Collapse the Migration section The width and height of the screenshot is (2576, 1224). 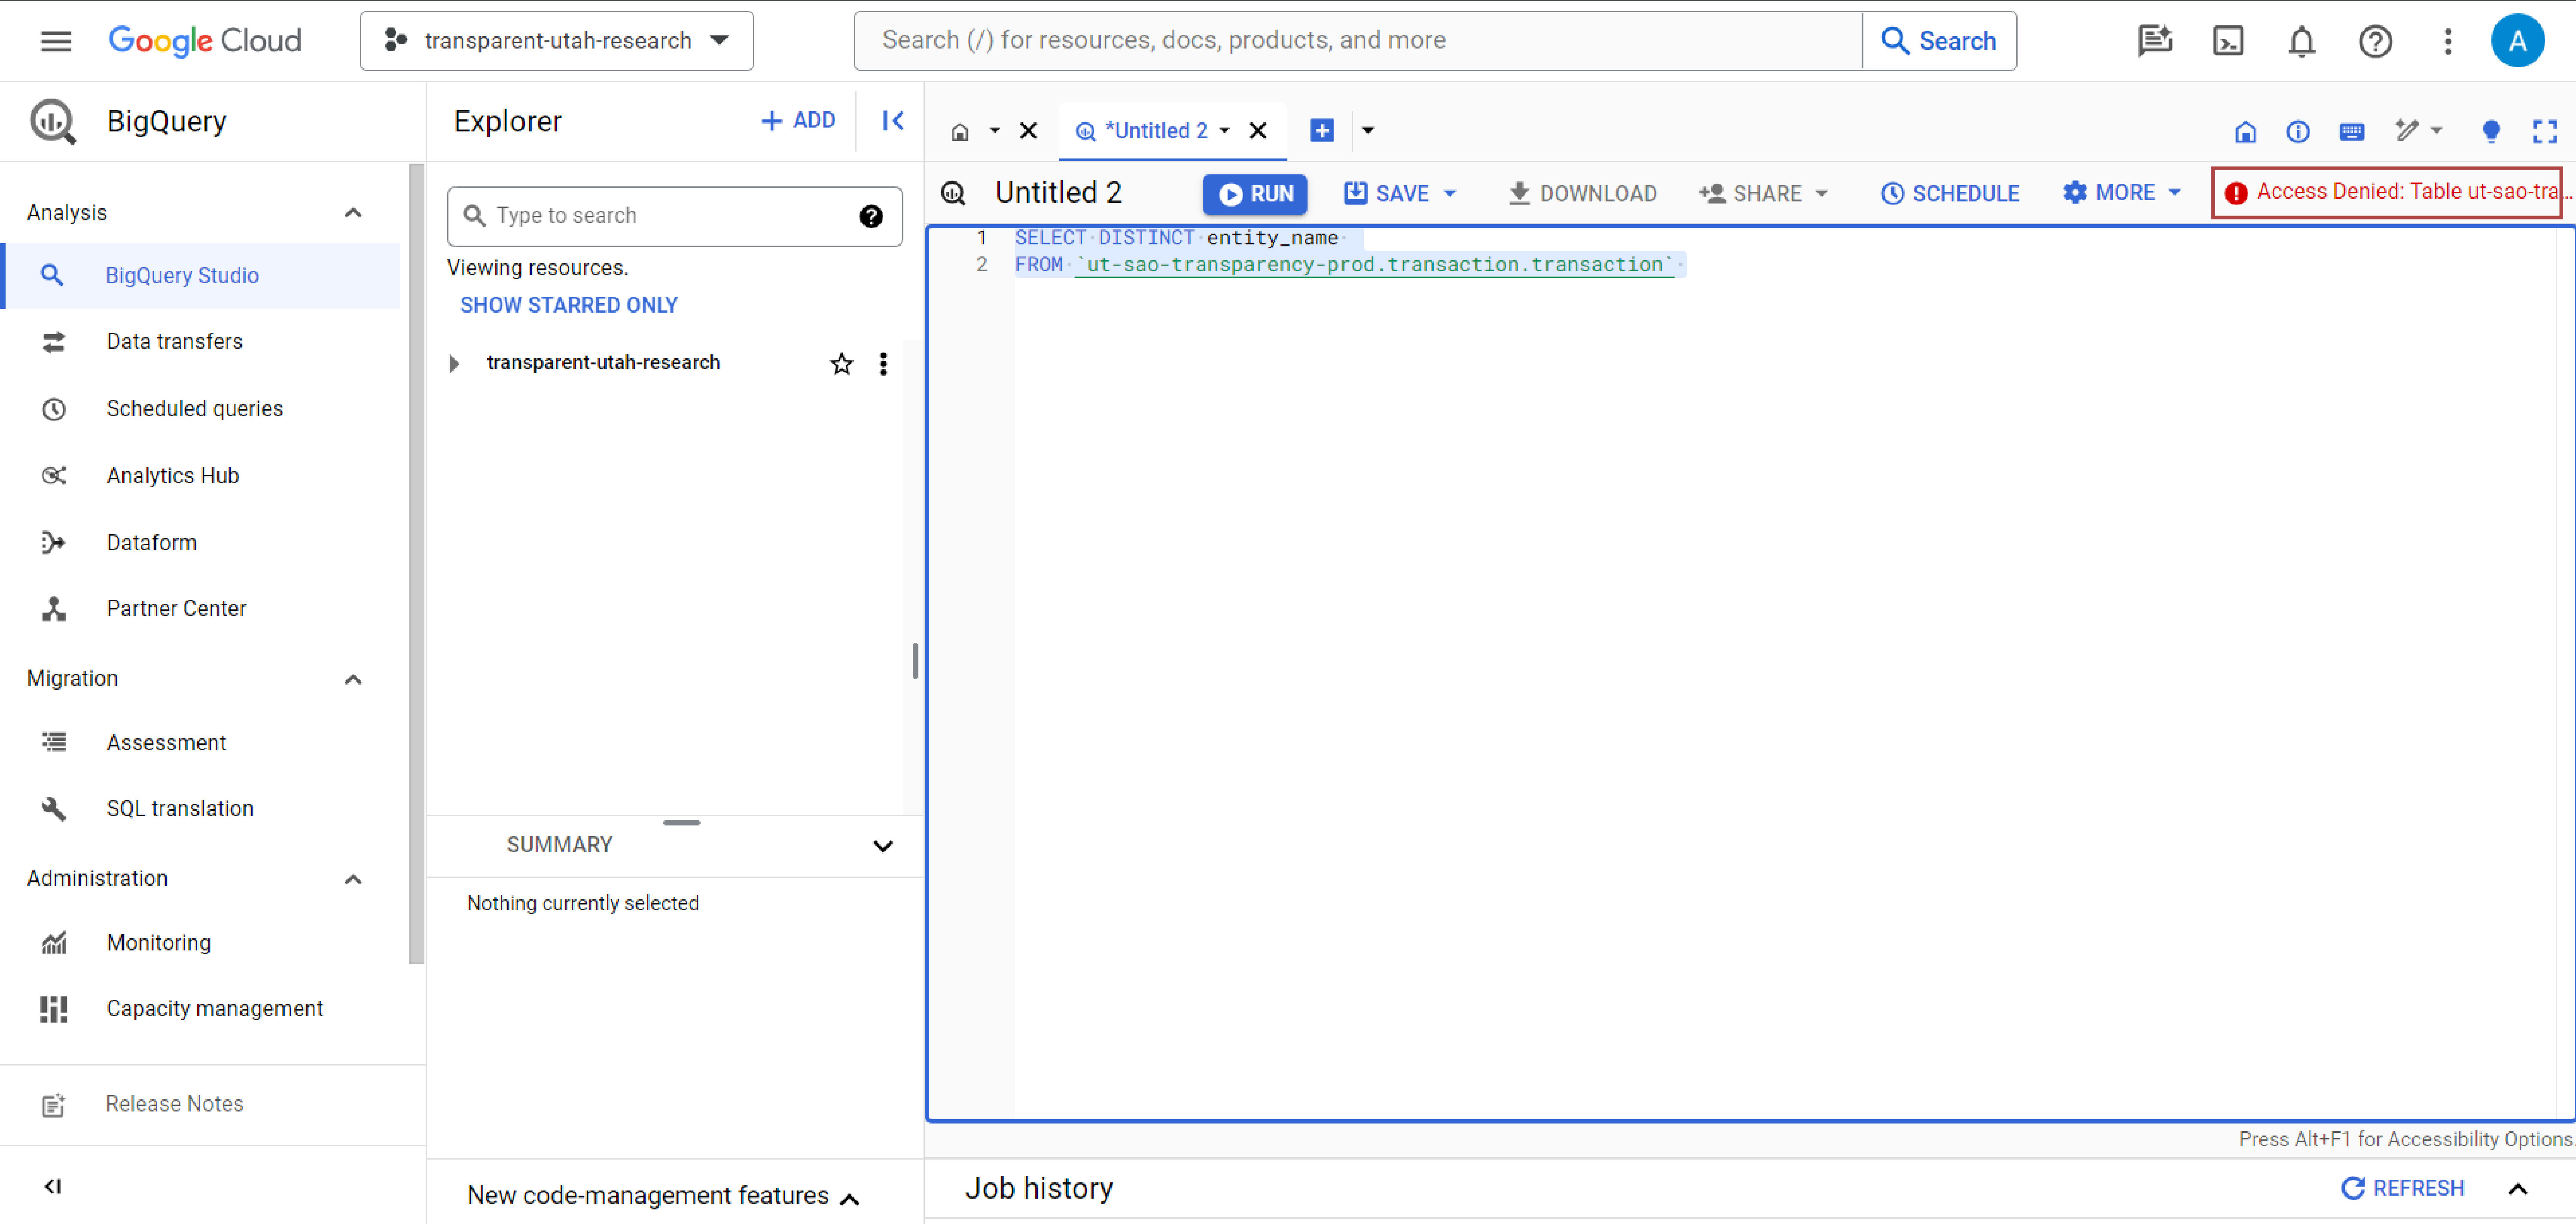tap(352, 679)
